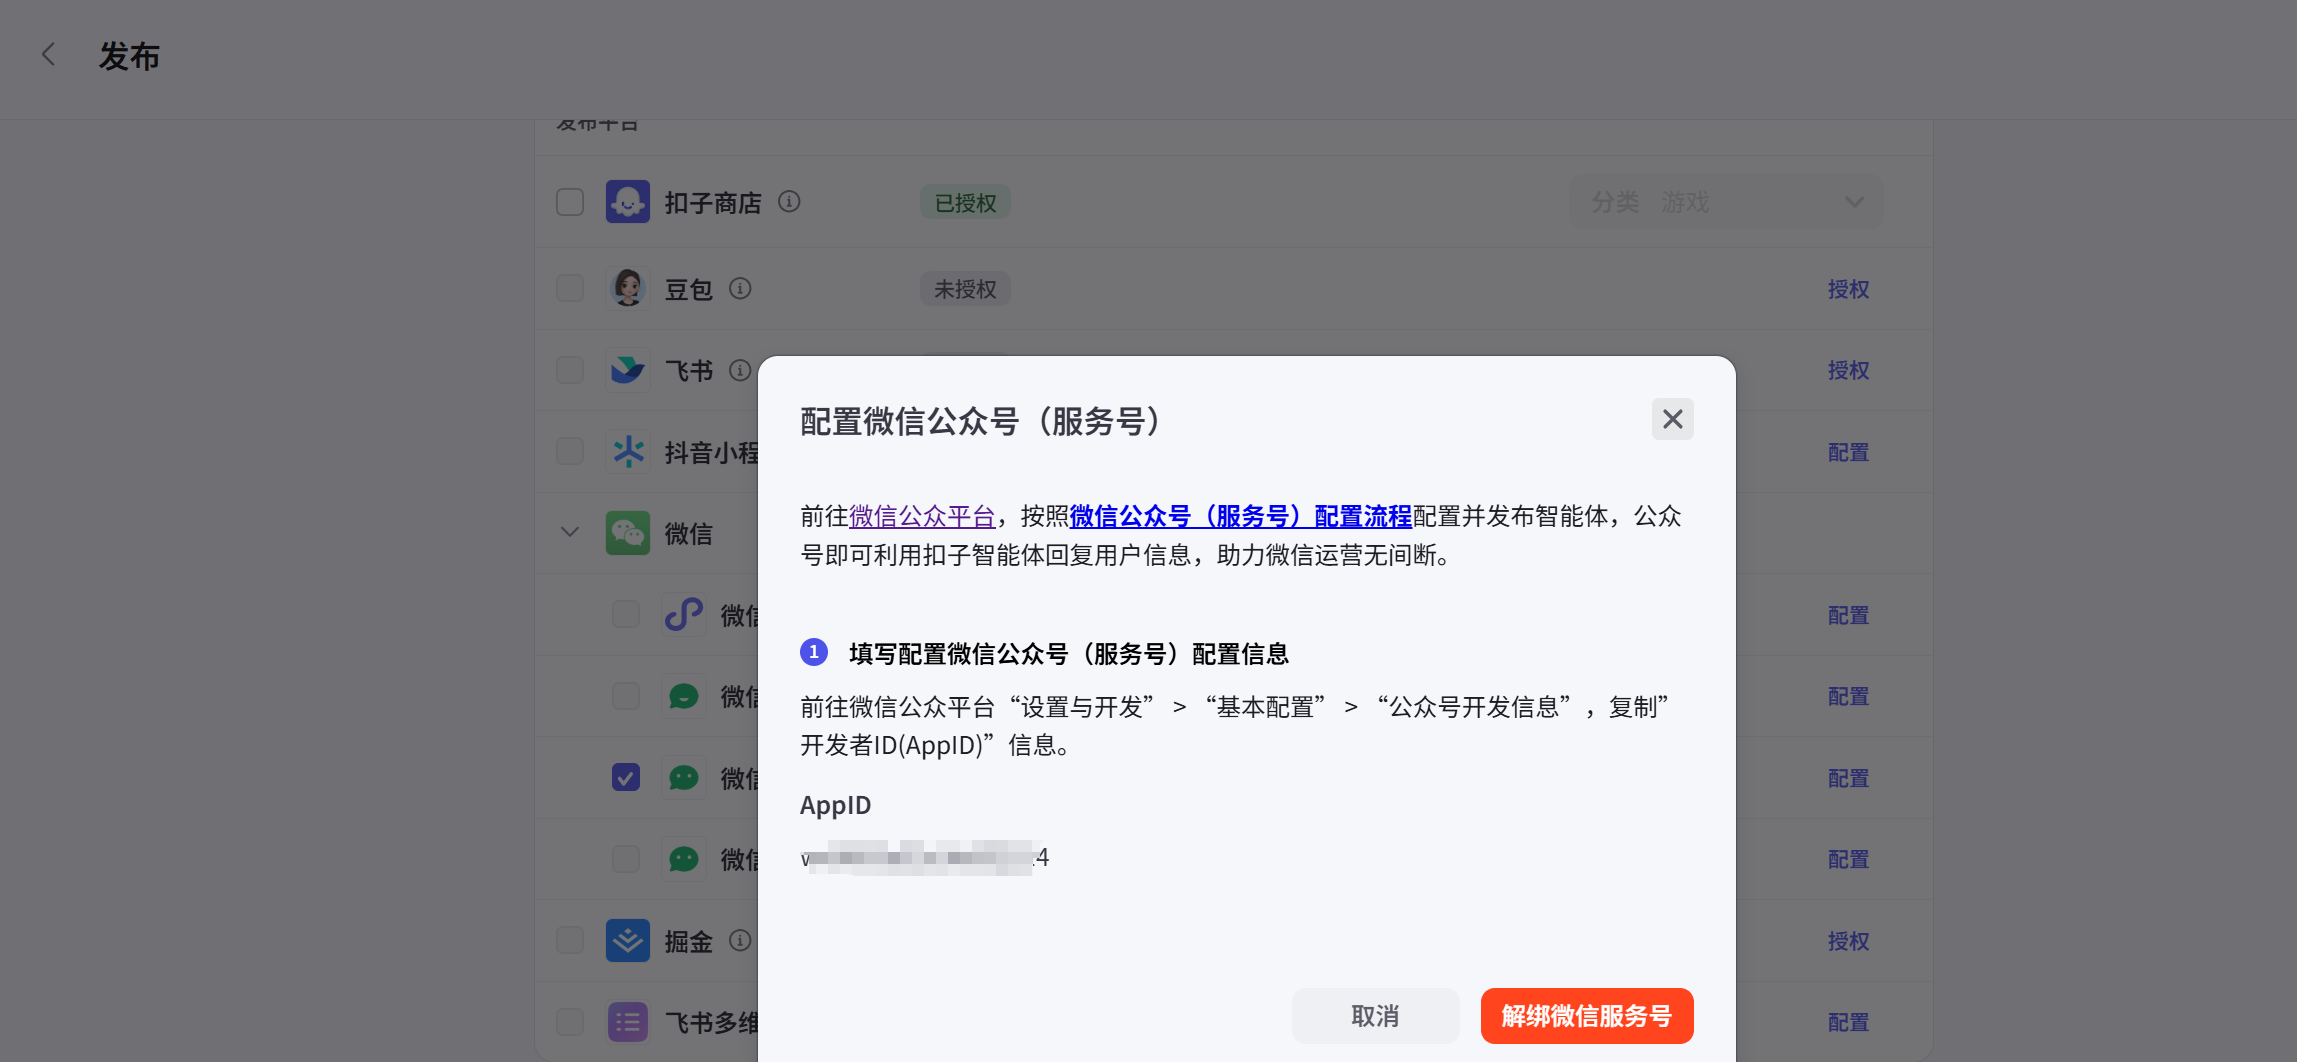Click the 发布 page title
The width and height of the screenshot is (2297, 1062).
point(129,56)
